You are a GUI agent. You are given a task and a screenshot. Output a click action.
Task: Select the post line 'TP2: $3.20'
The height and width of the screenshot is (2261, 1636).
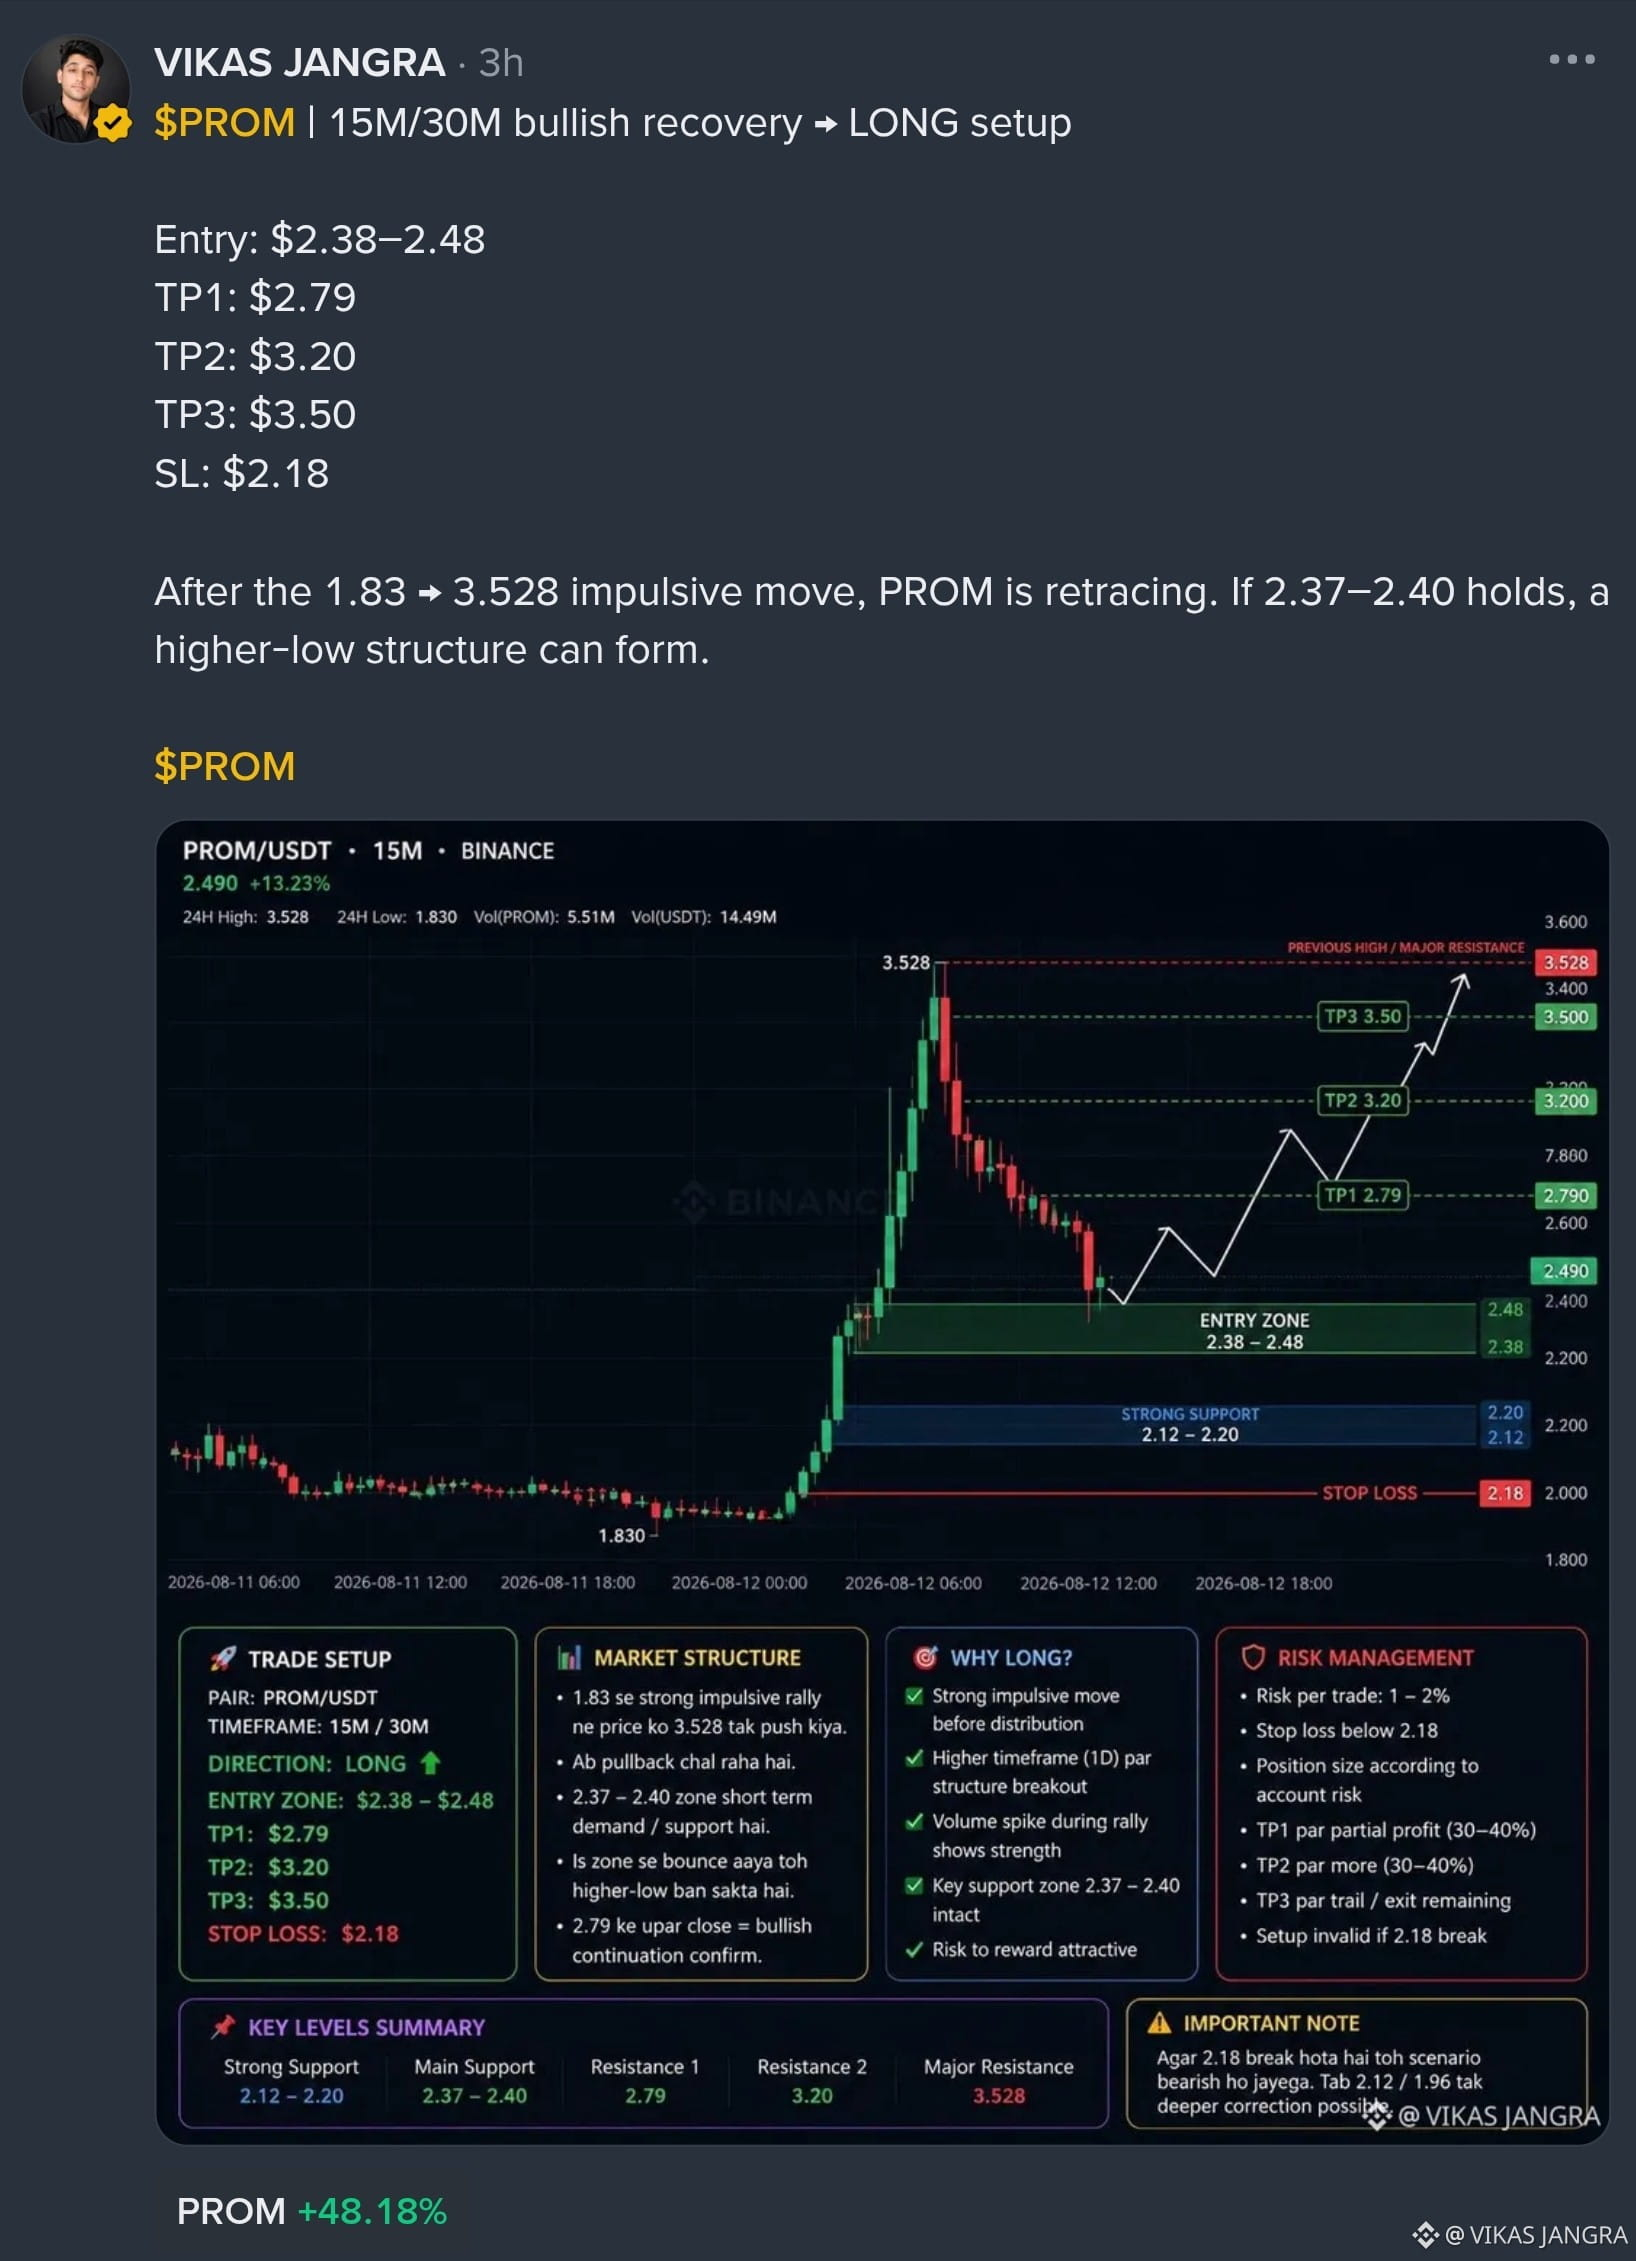click(x=255, y=357)
